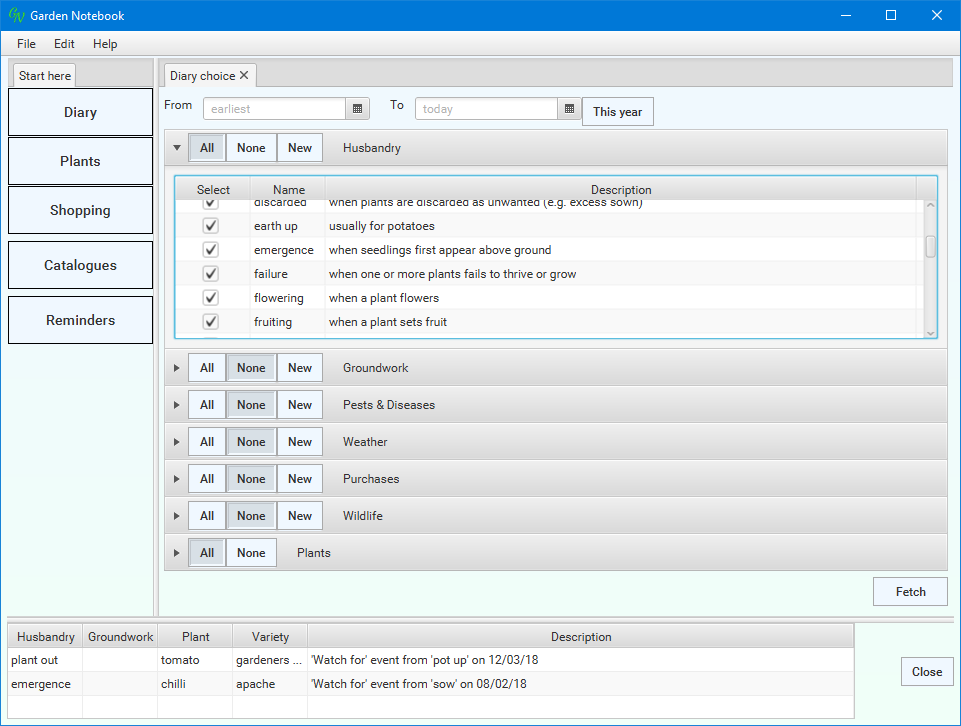Uncheck the 'earth up' checkbox
This screenshot has width=961, height=726.
(x=210, y=226)
